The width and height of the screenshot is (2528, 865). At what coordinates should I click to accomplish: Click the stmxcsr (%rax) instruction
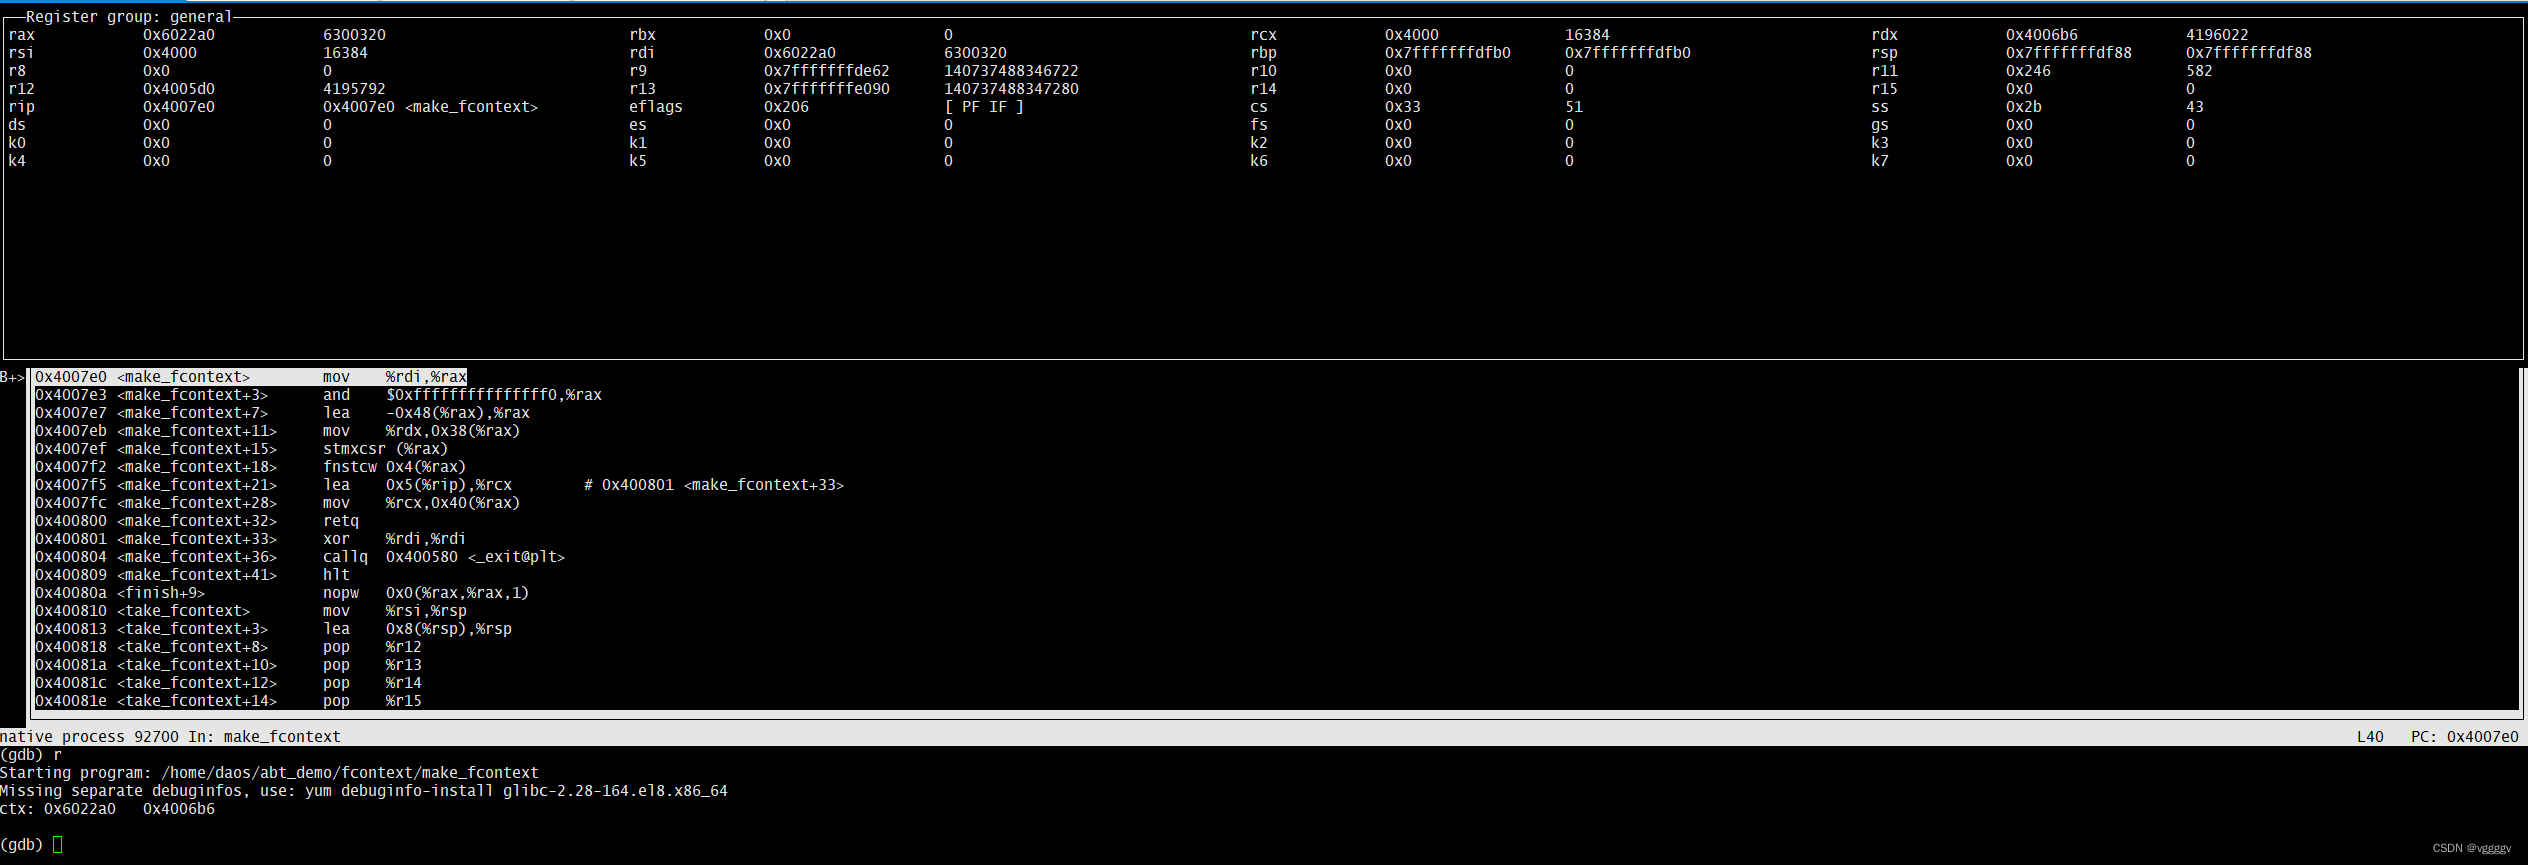385,449
